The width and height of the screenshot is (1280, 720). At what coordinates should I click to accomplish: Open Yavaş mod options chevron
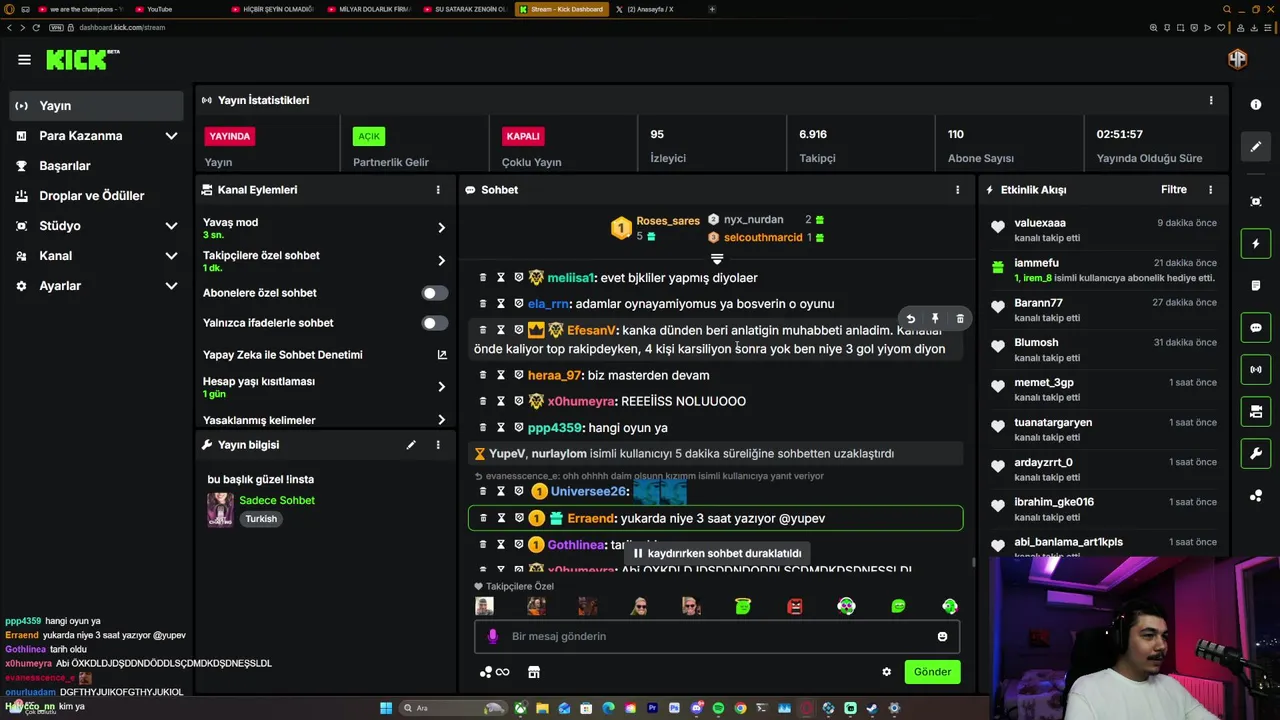click(441, 228)
